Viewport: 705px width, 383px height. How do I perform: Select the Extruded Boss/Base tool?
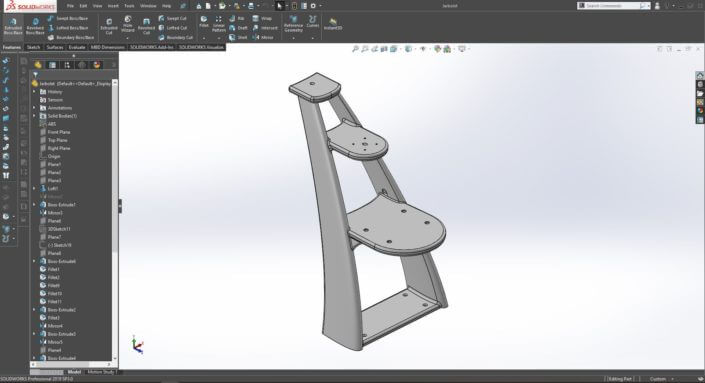(13, 27)
